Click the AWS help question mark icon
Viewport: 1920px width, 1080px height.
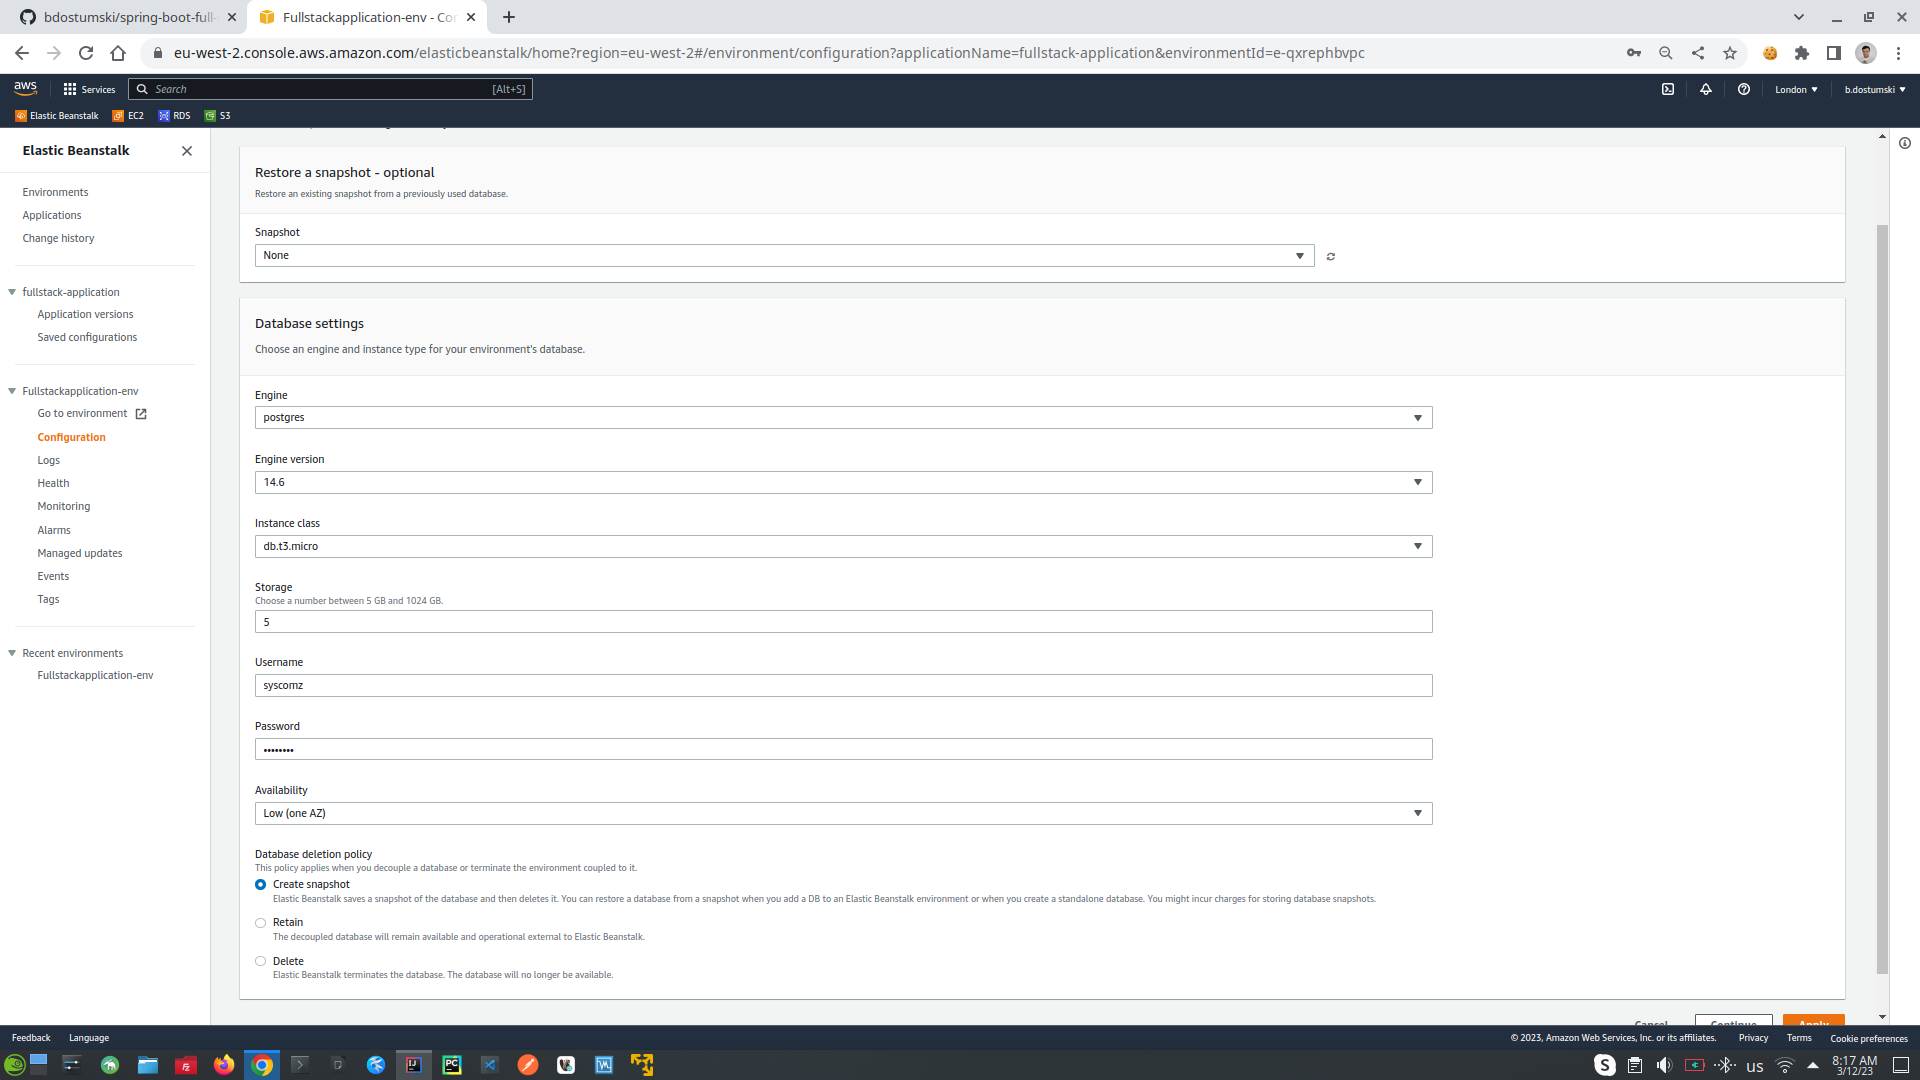point(1744,89)
